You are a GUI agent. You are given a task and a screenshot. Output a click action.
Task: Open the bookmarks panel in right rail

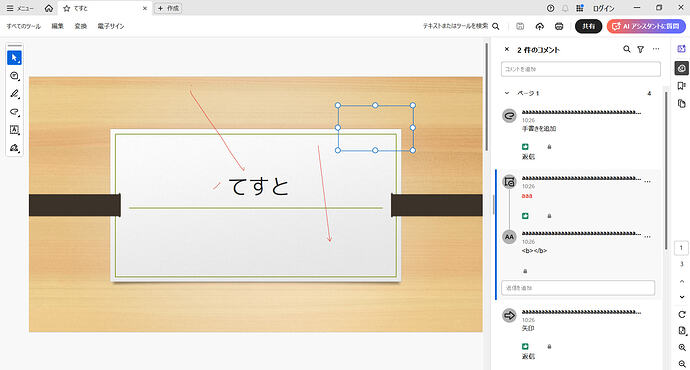(x=682, y=86)
